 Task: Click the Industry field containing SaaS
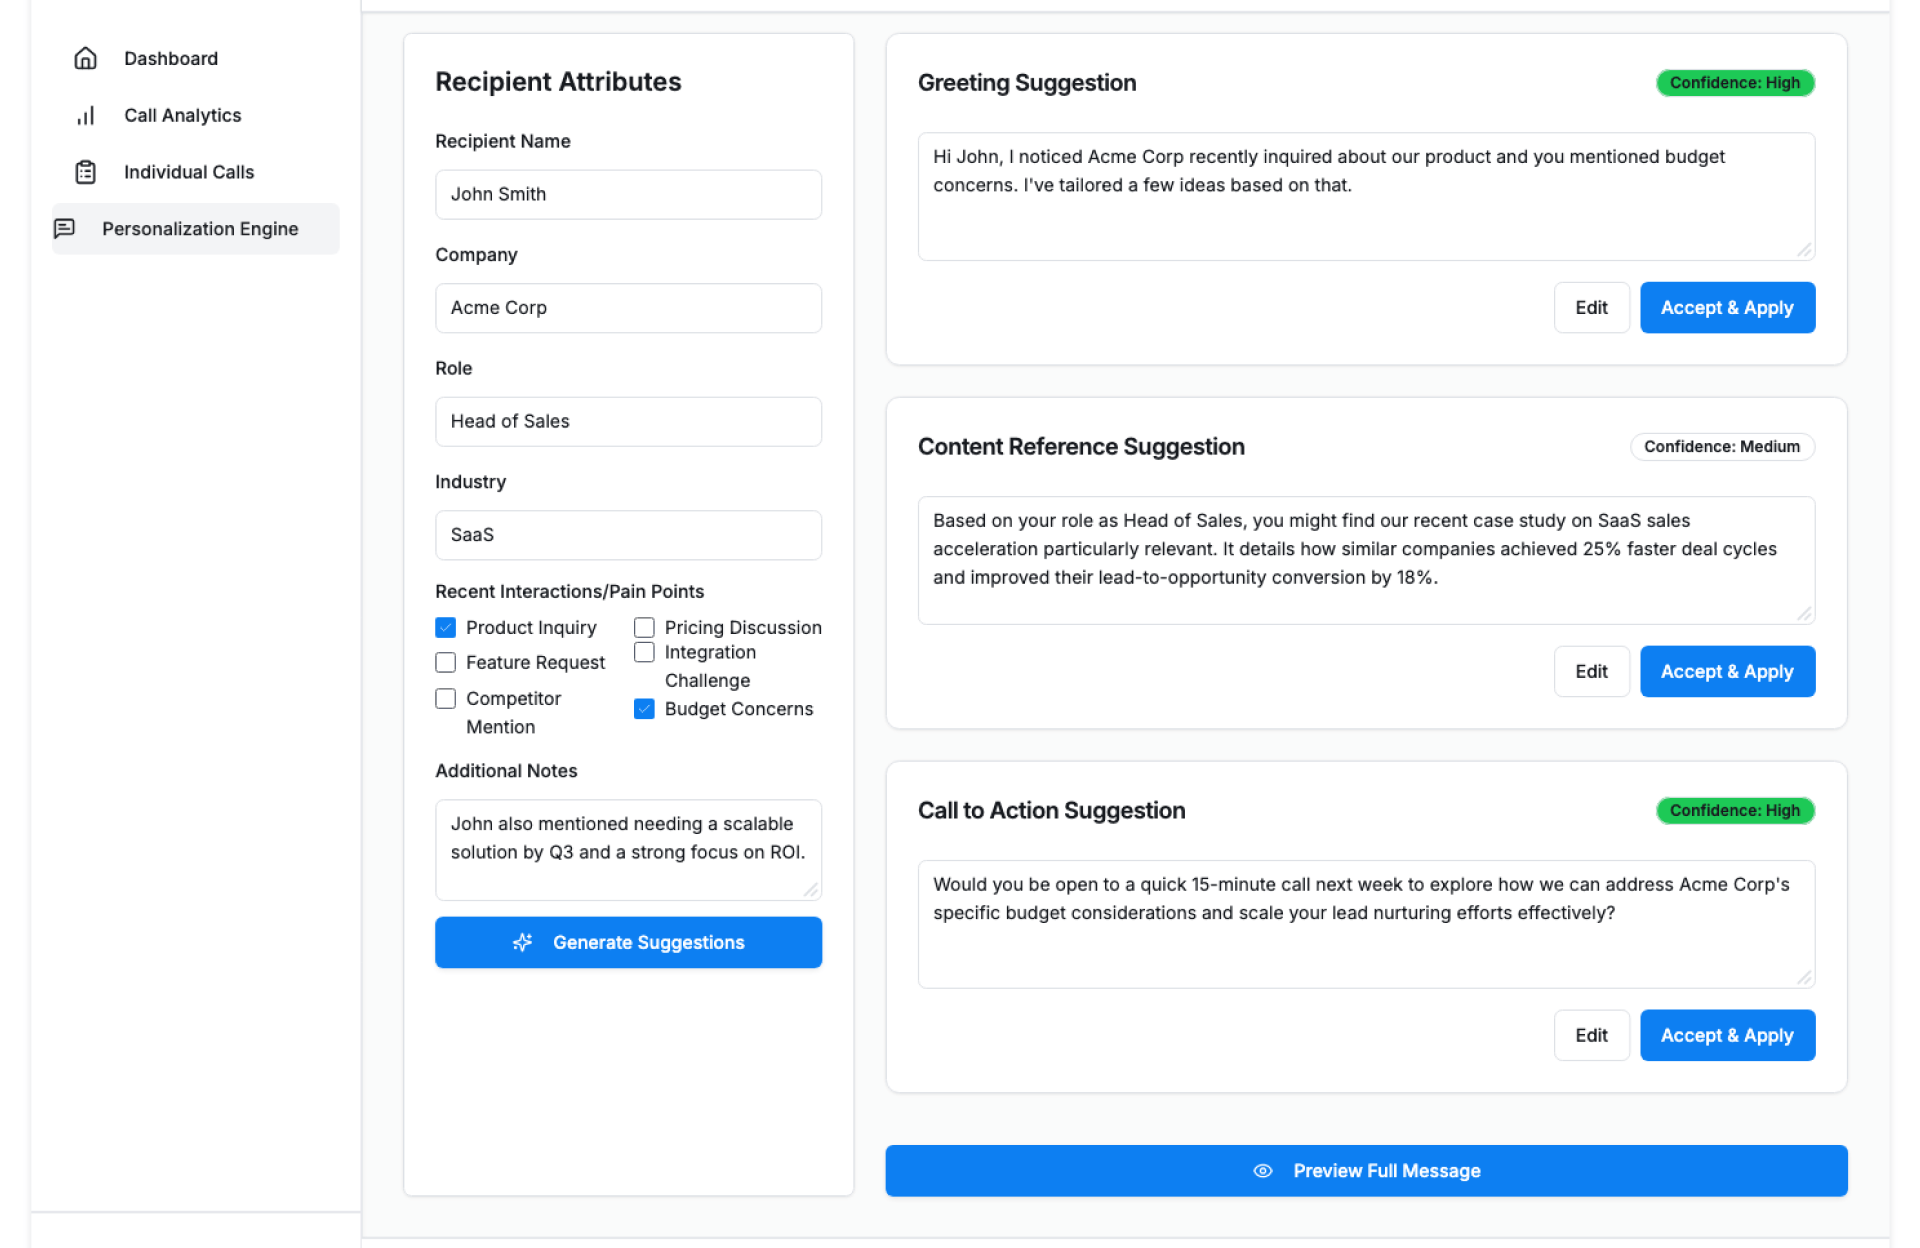pyautogui.click(x=628, y=535)
